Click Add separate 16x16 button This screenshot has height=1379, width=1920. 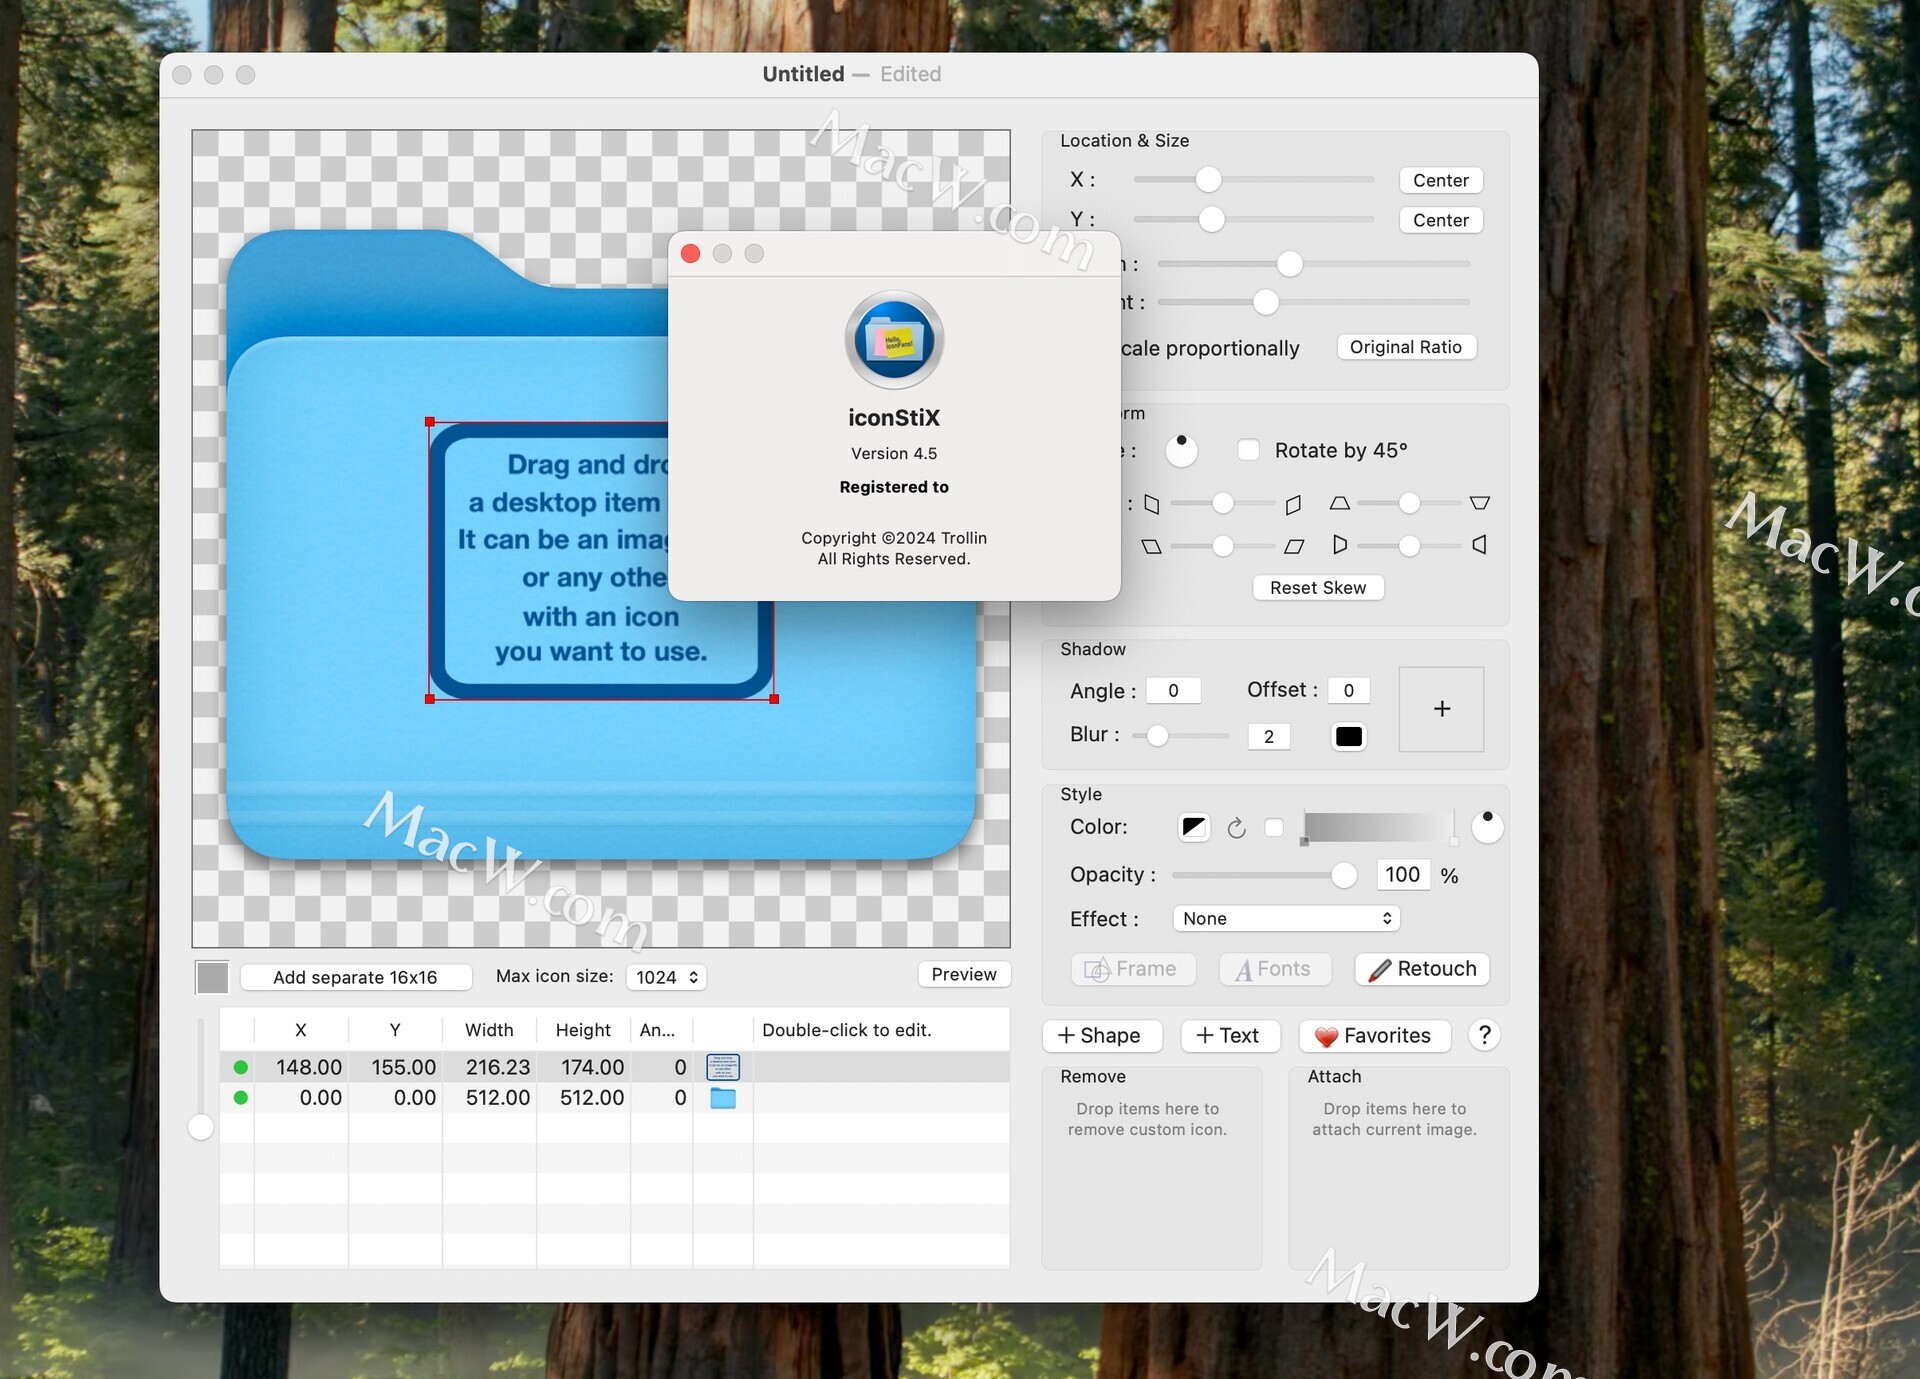coord(355,977)
